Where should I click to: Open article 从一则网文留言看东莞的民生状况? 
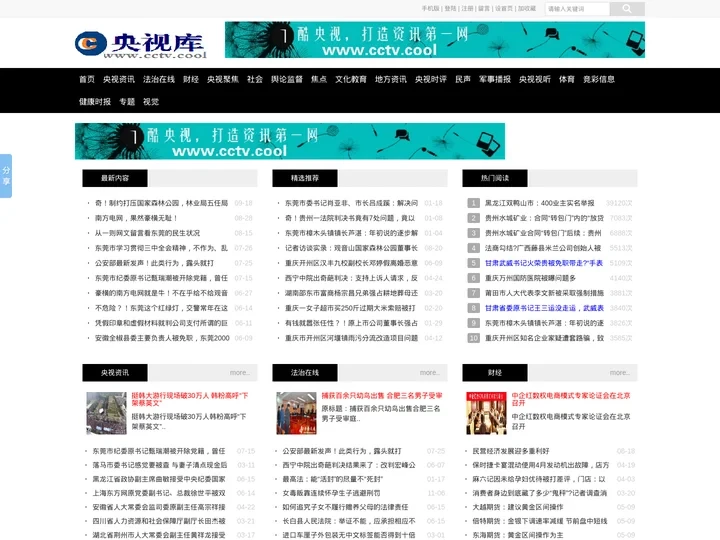[x=147, y=233]
